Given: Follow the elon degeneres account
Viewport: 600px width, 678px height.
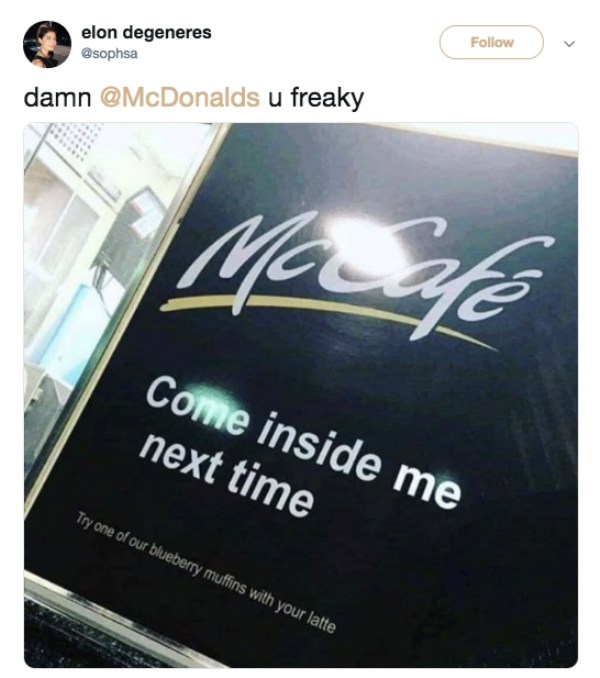Looking at the screenshot, I should (x=491, y=42).
